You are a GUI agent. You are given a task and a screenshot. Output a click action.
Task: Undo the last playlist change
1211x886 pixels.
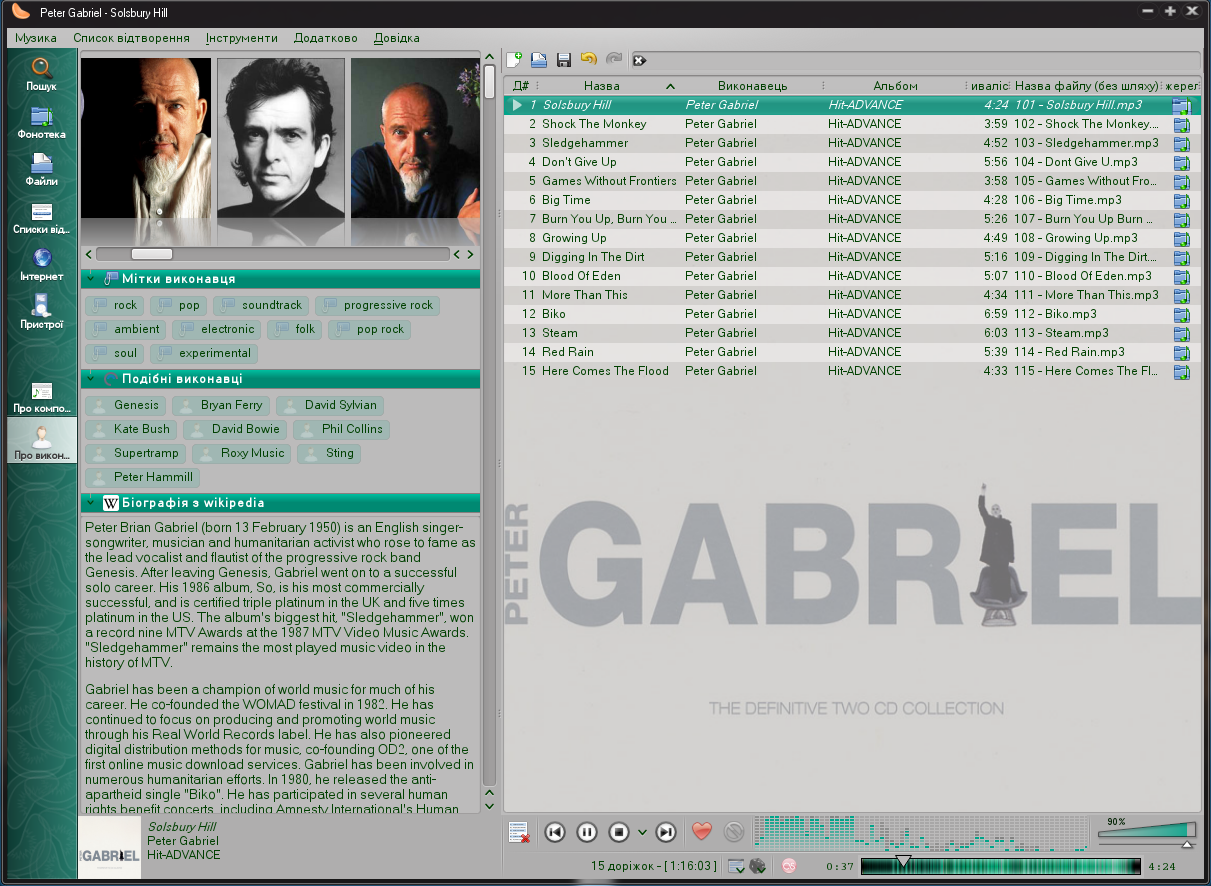[x=589, y=60]
